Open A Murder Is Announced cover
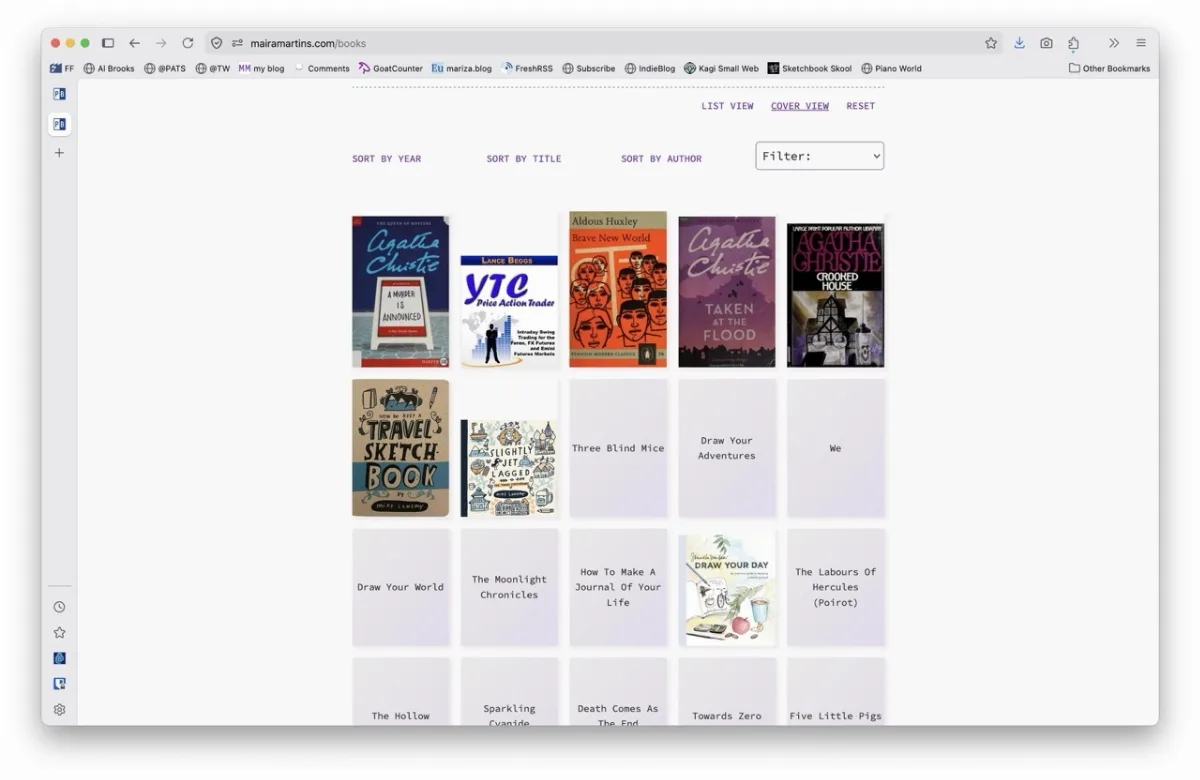The image size is (1200, 780). coord(400,292)
